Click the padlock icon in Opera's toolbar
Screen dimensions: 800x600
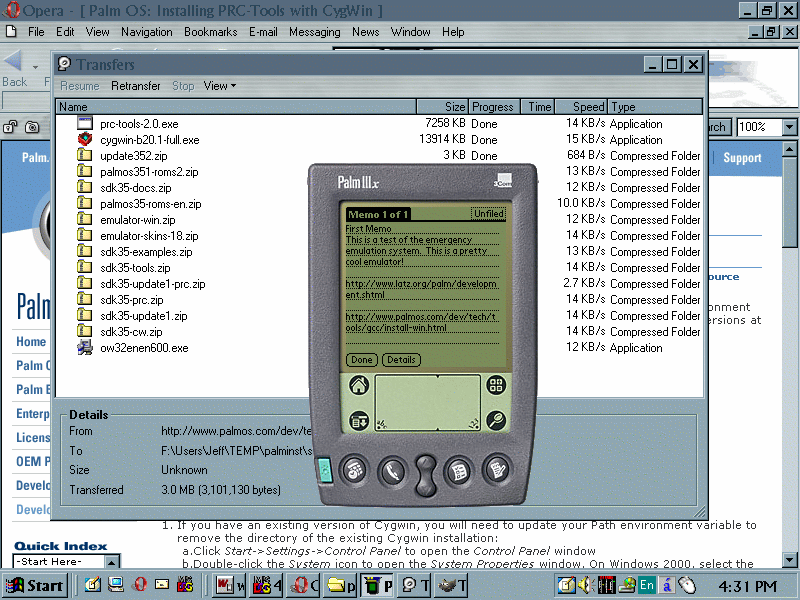tap(11, 126)
